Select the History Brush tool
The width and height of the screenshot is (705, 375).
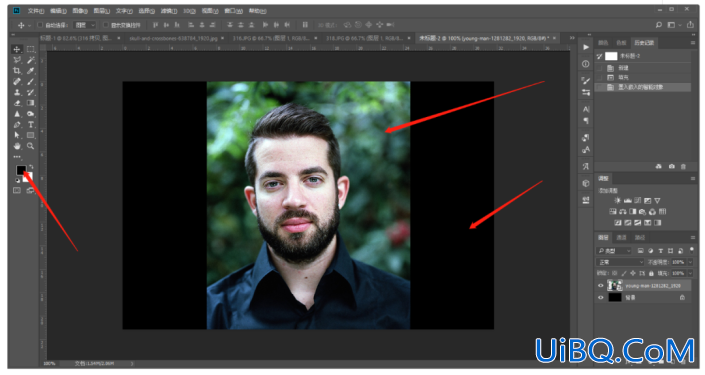click(x=31, y=92)
